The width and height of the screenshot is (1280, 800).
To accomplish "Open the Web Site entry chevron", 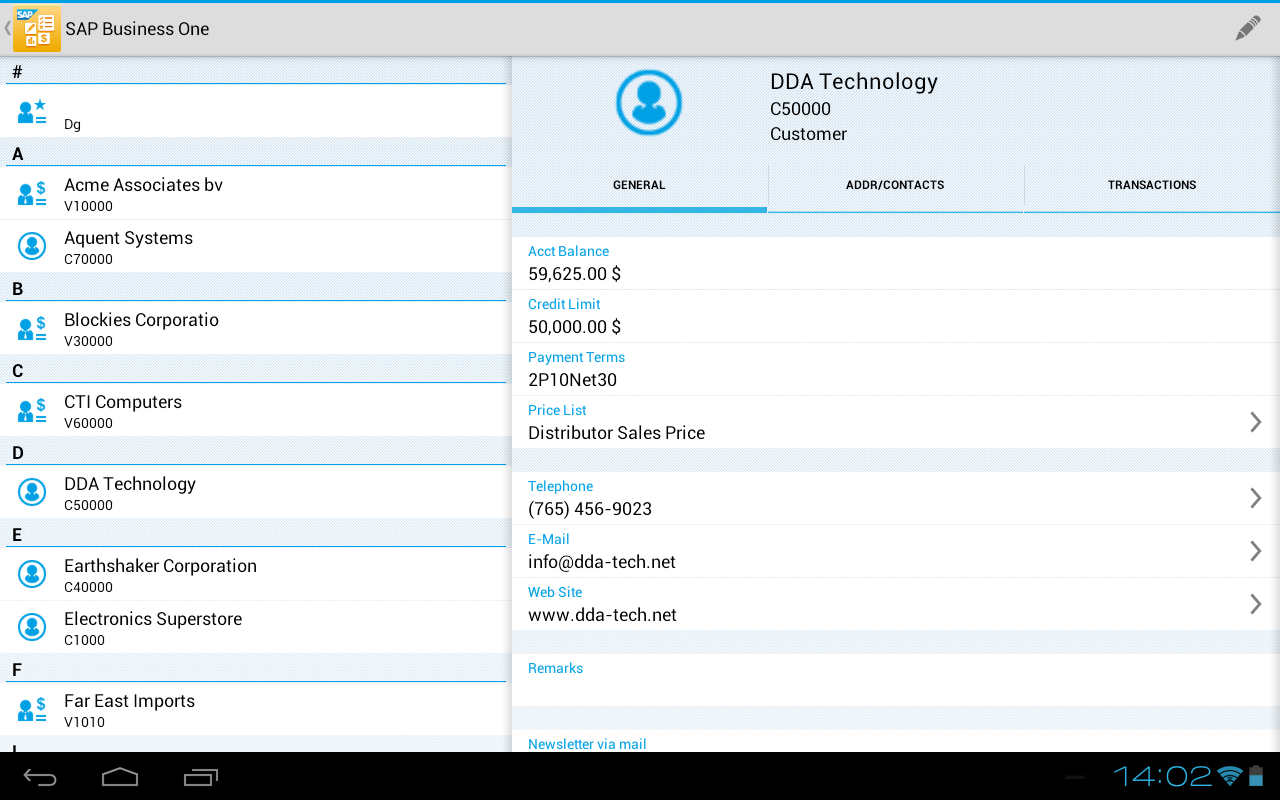I will [1256, 604].
